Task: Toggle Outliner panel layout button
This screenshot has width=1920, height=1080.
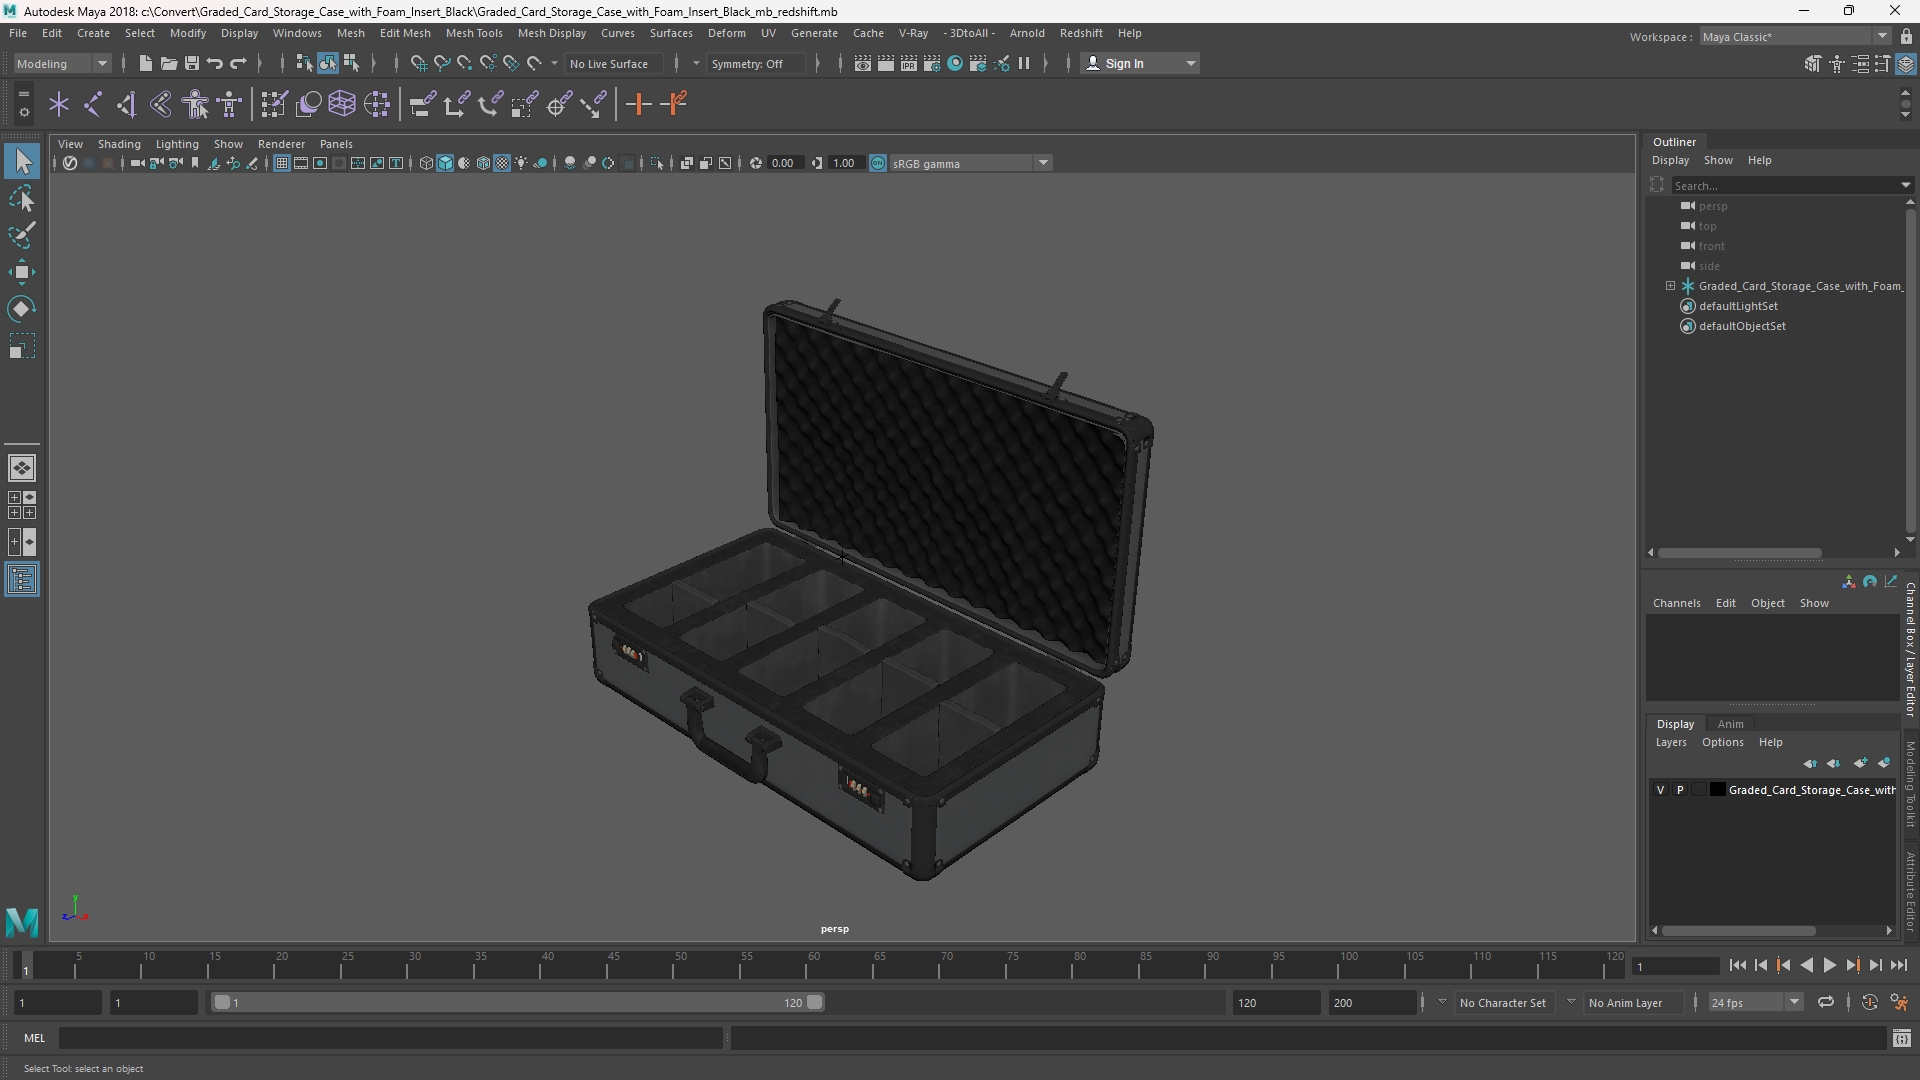Action: pos(22,580)
